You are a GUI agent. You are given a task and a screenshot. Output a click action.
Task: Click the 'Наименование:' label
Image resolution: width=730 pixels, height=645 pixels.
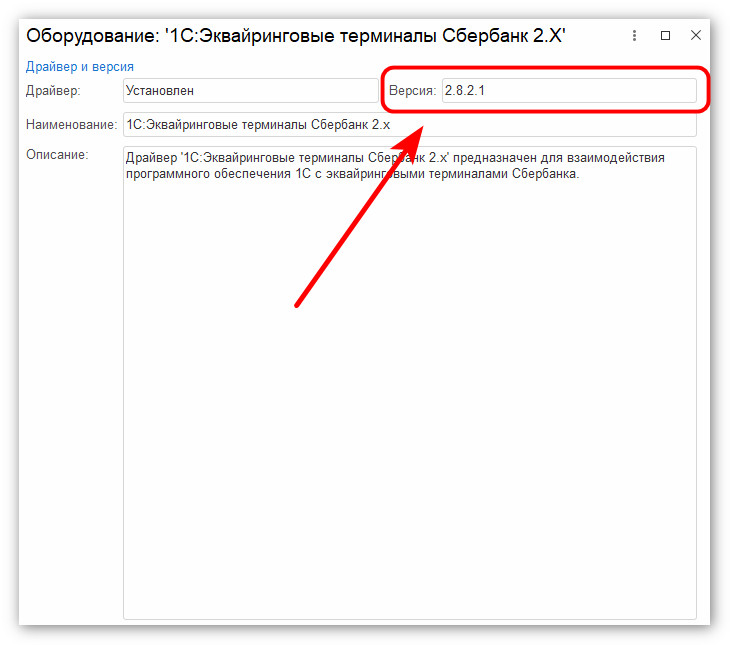pos(72,124)
